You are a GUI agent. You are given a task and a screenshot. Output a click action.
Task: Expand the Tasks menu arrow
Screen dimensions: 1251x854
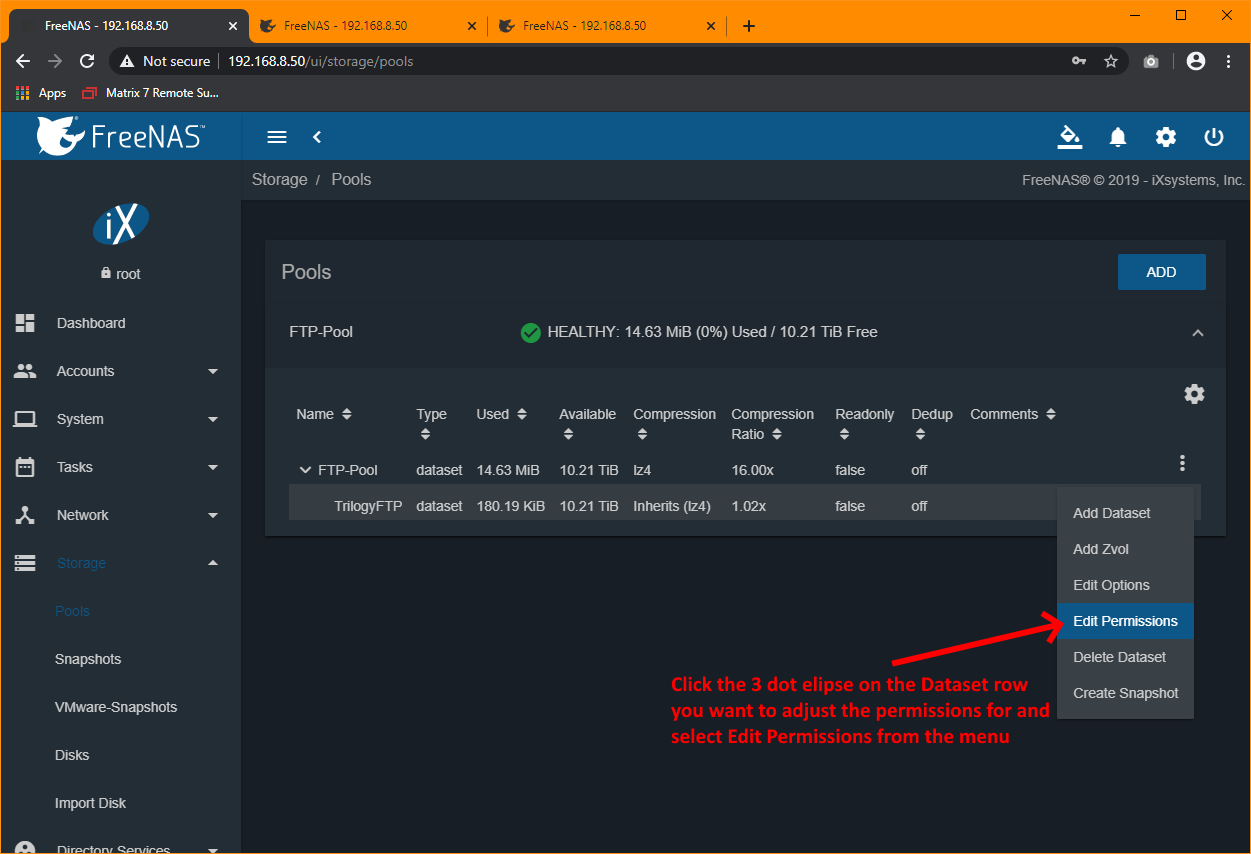[212, 467]
